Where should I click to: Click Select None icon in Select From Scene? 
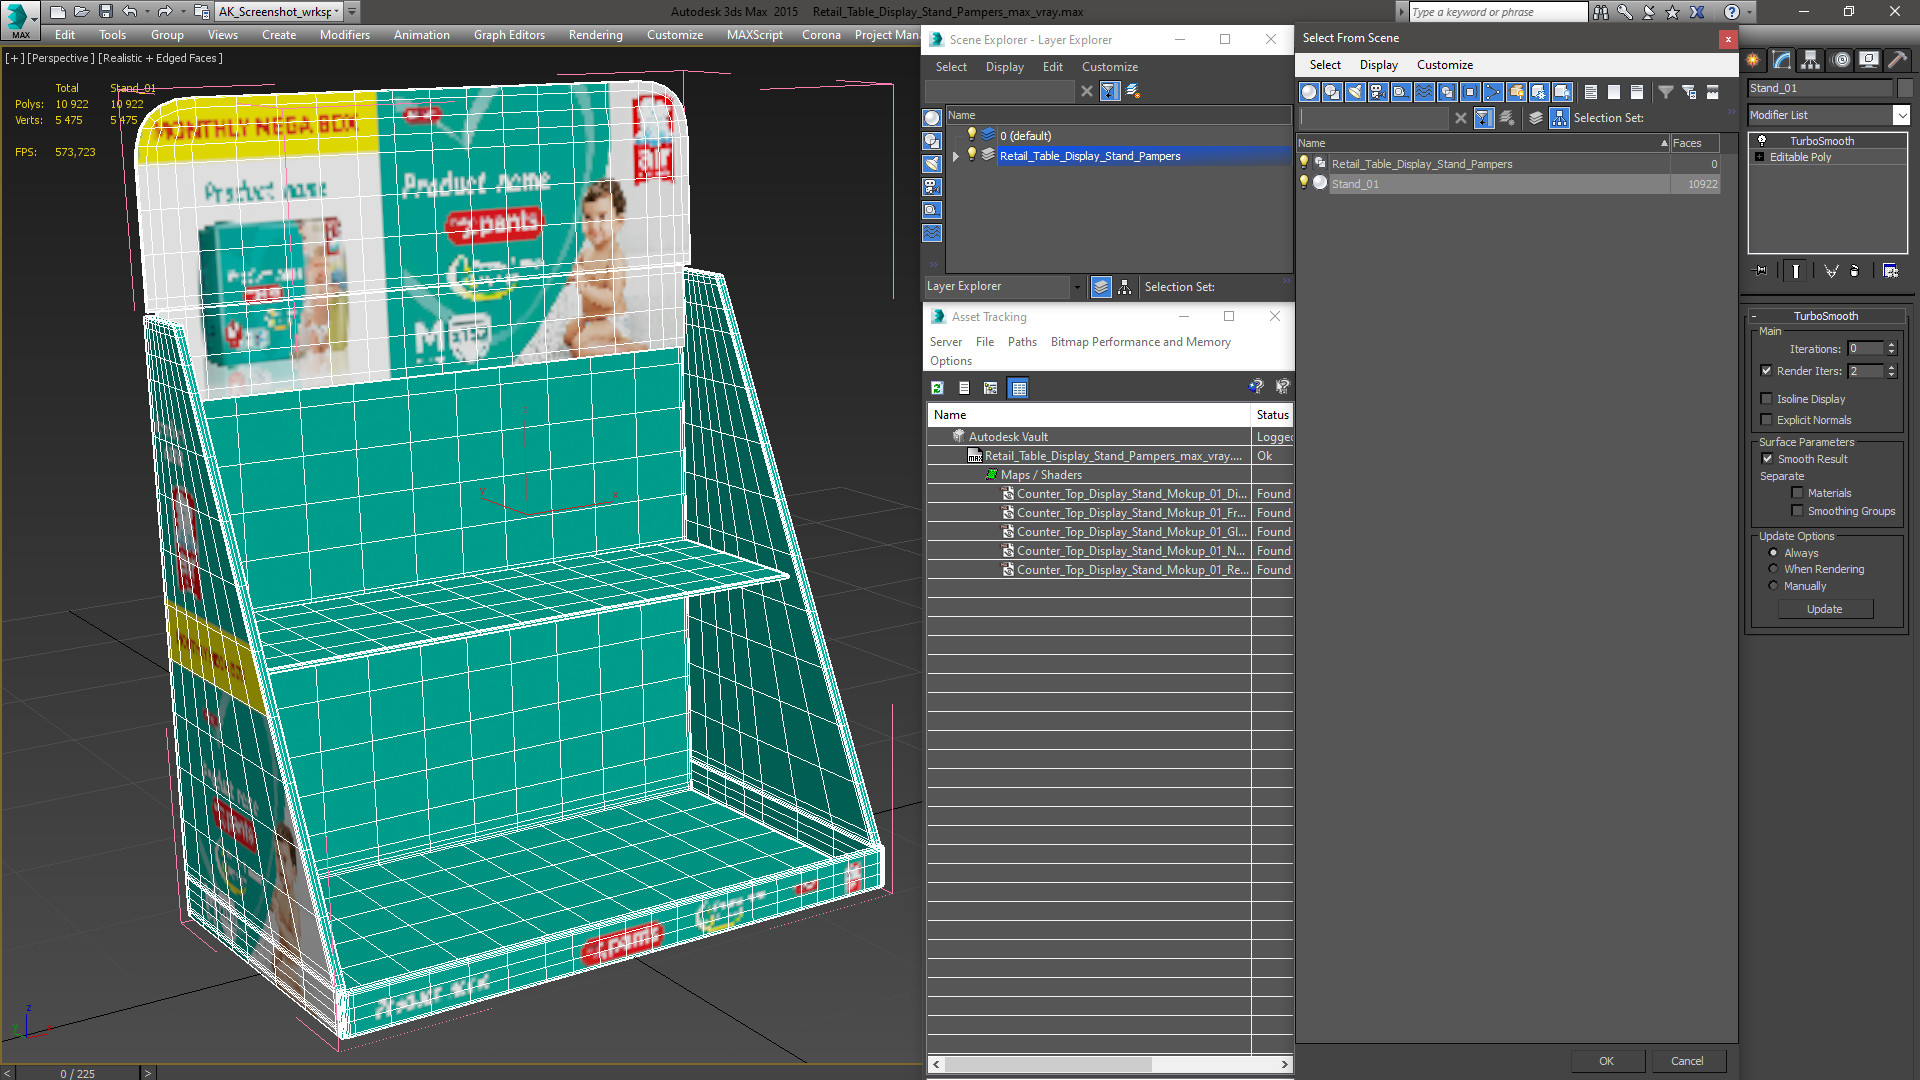coord(1613,92)
